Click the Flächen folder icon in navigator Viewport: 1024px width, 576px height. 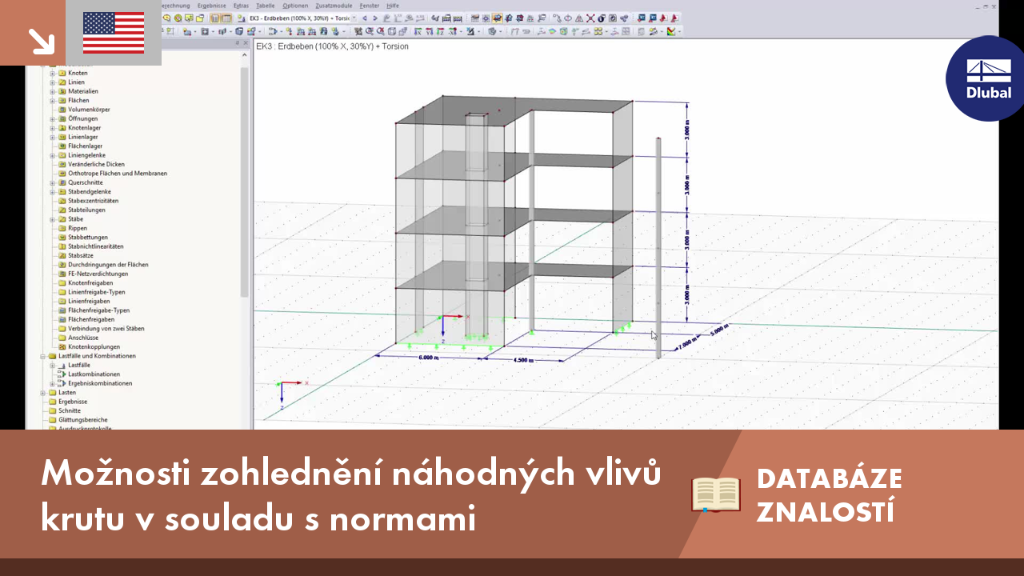63,101
